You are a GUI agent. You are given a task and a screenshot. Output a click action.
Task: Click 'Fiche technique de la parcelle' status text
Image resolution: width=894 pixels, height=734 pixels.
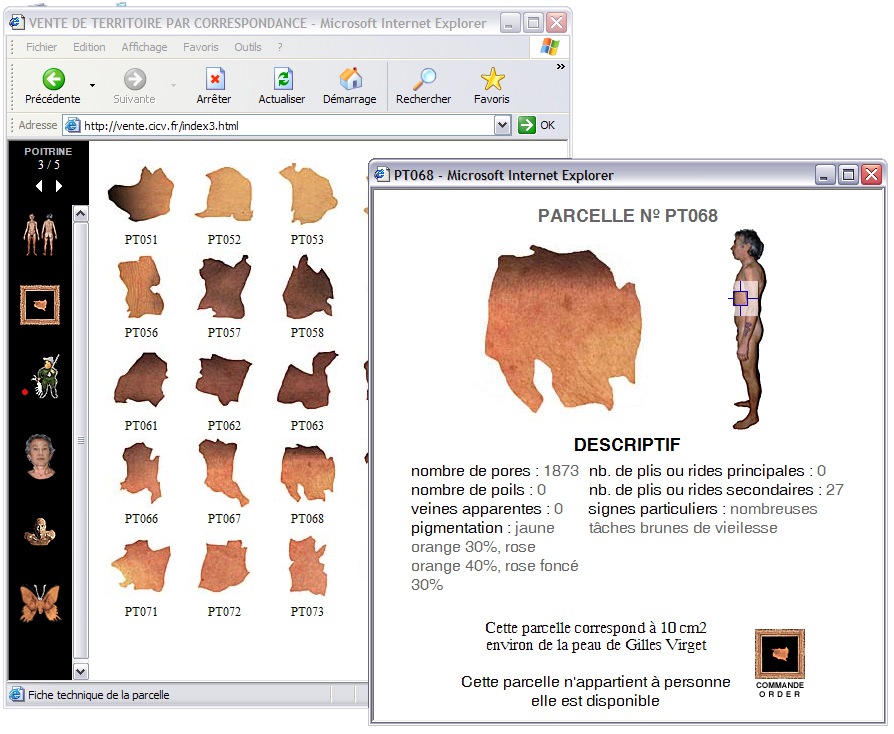click(99, 695)
